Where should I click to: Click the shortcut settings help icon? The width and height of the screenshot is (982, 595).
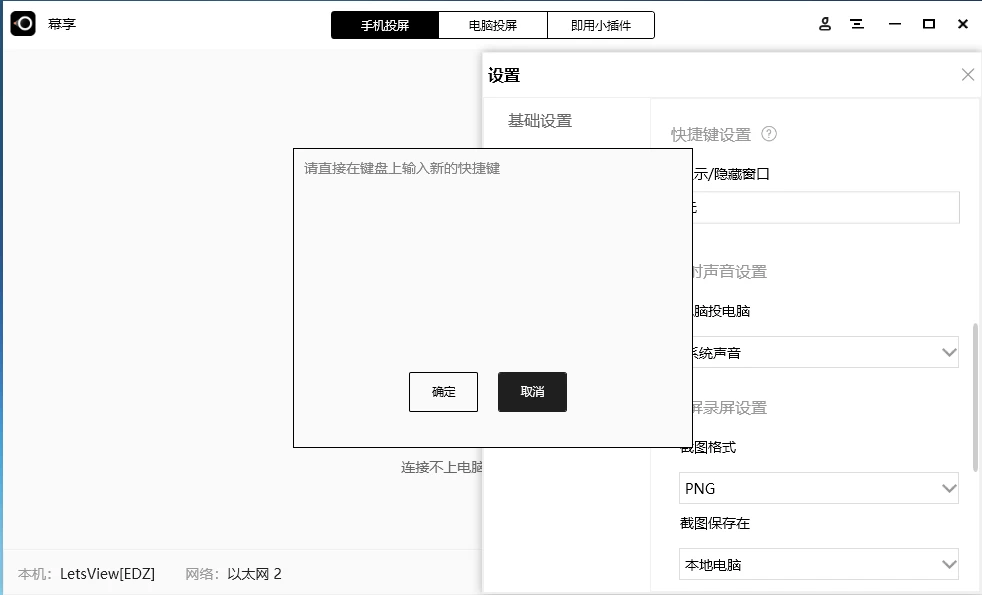point(768,134)
